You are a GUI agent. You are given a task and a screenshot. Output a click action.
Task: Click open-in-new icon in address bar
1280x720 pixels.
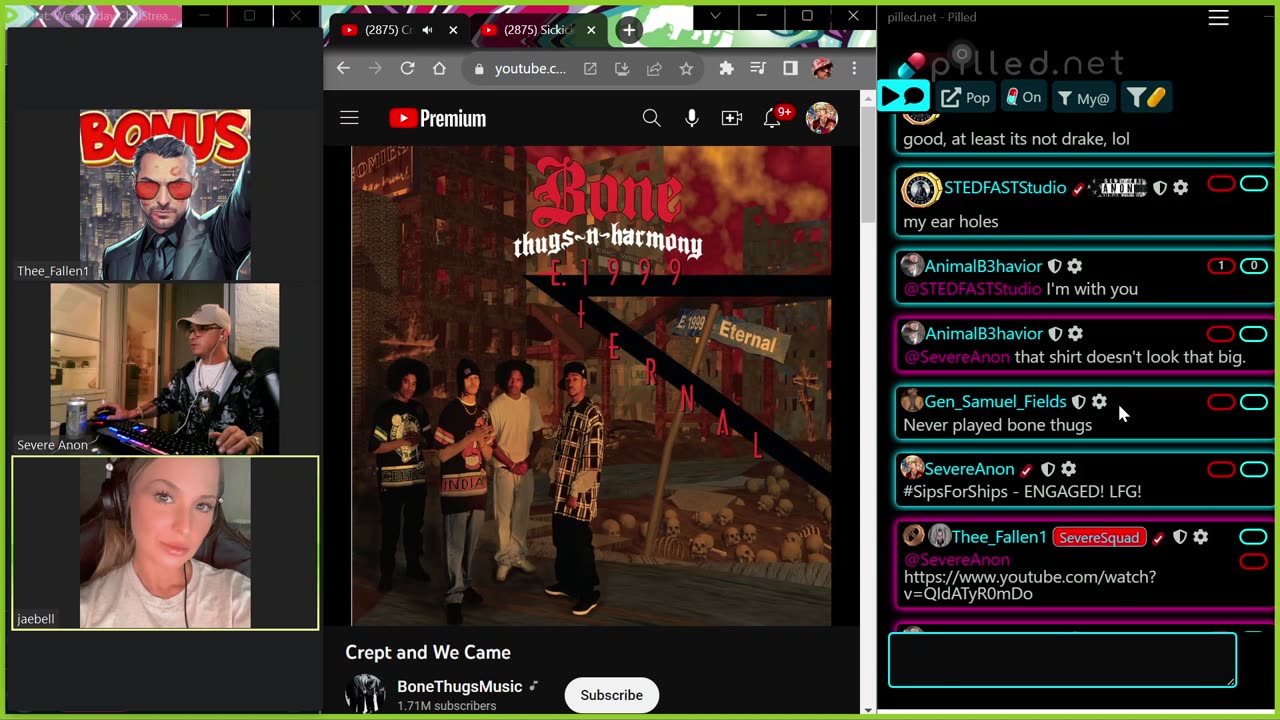pos(590,69)
